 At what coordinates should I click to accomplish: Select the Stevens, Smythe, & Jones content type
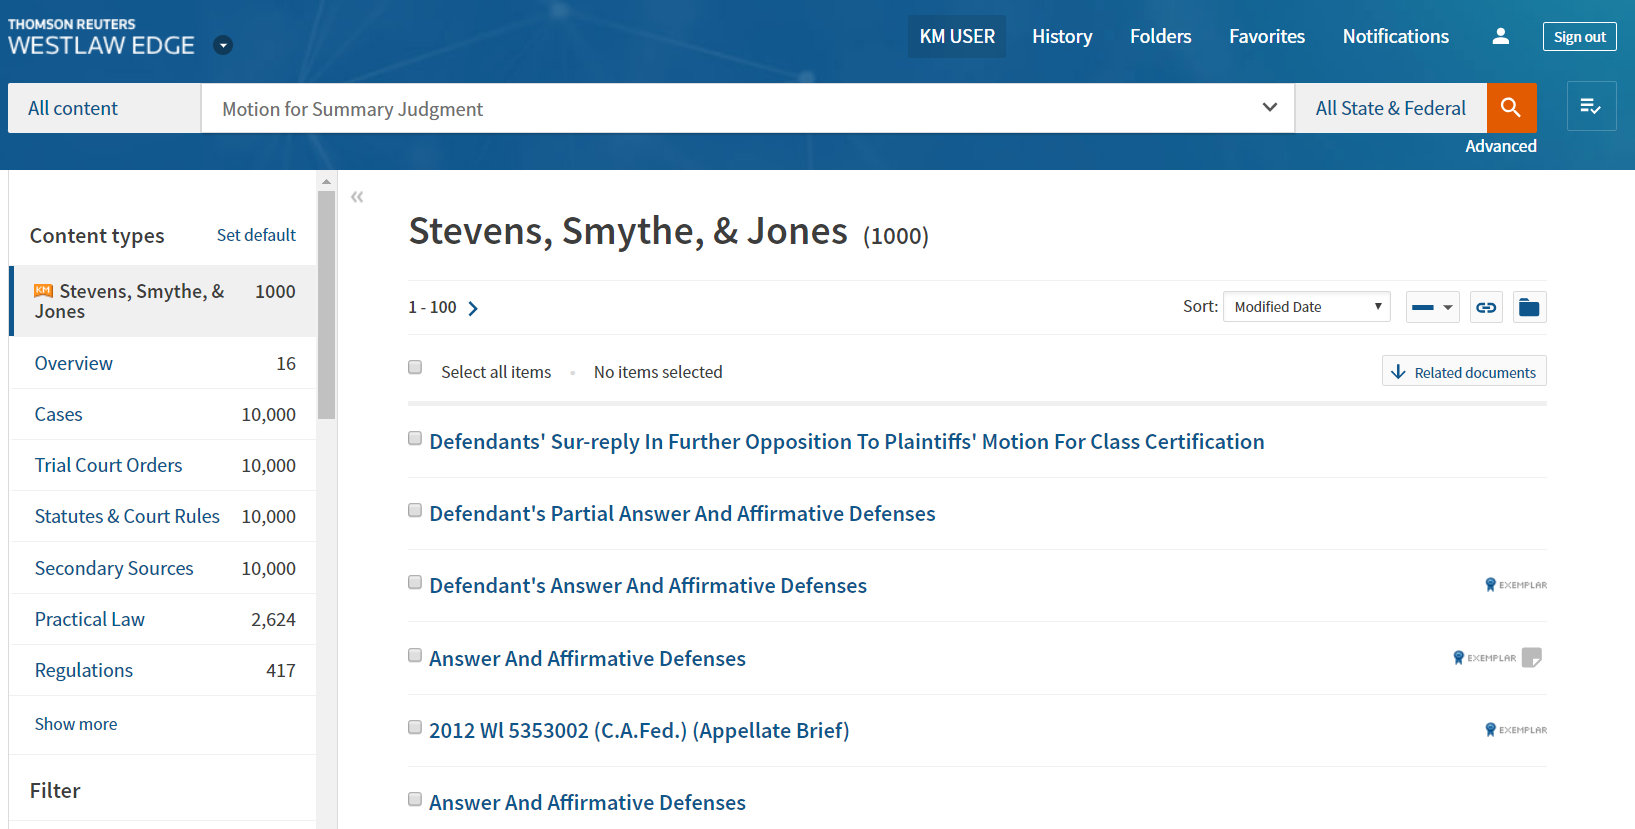[x=163, y=301]
